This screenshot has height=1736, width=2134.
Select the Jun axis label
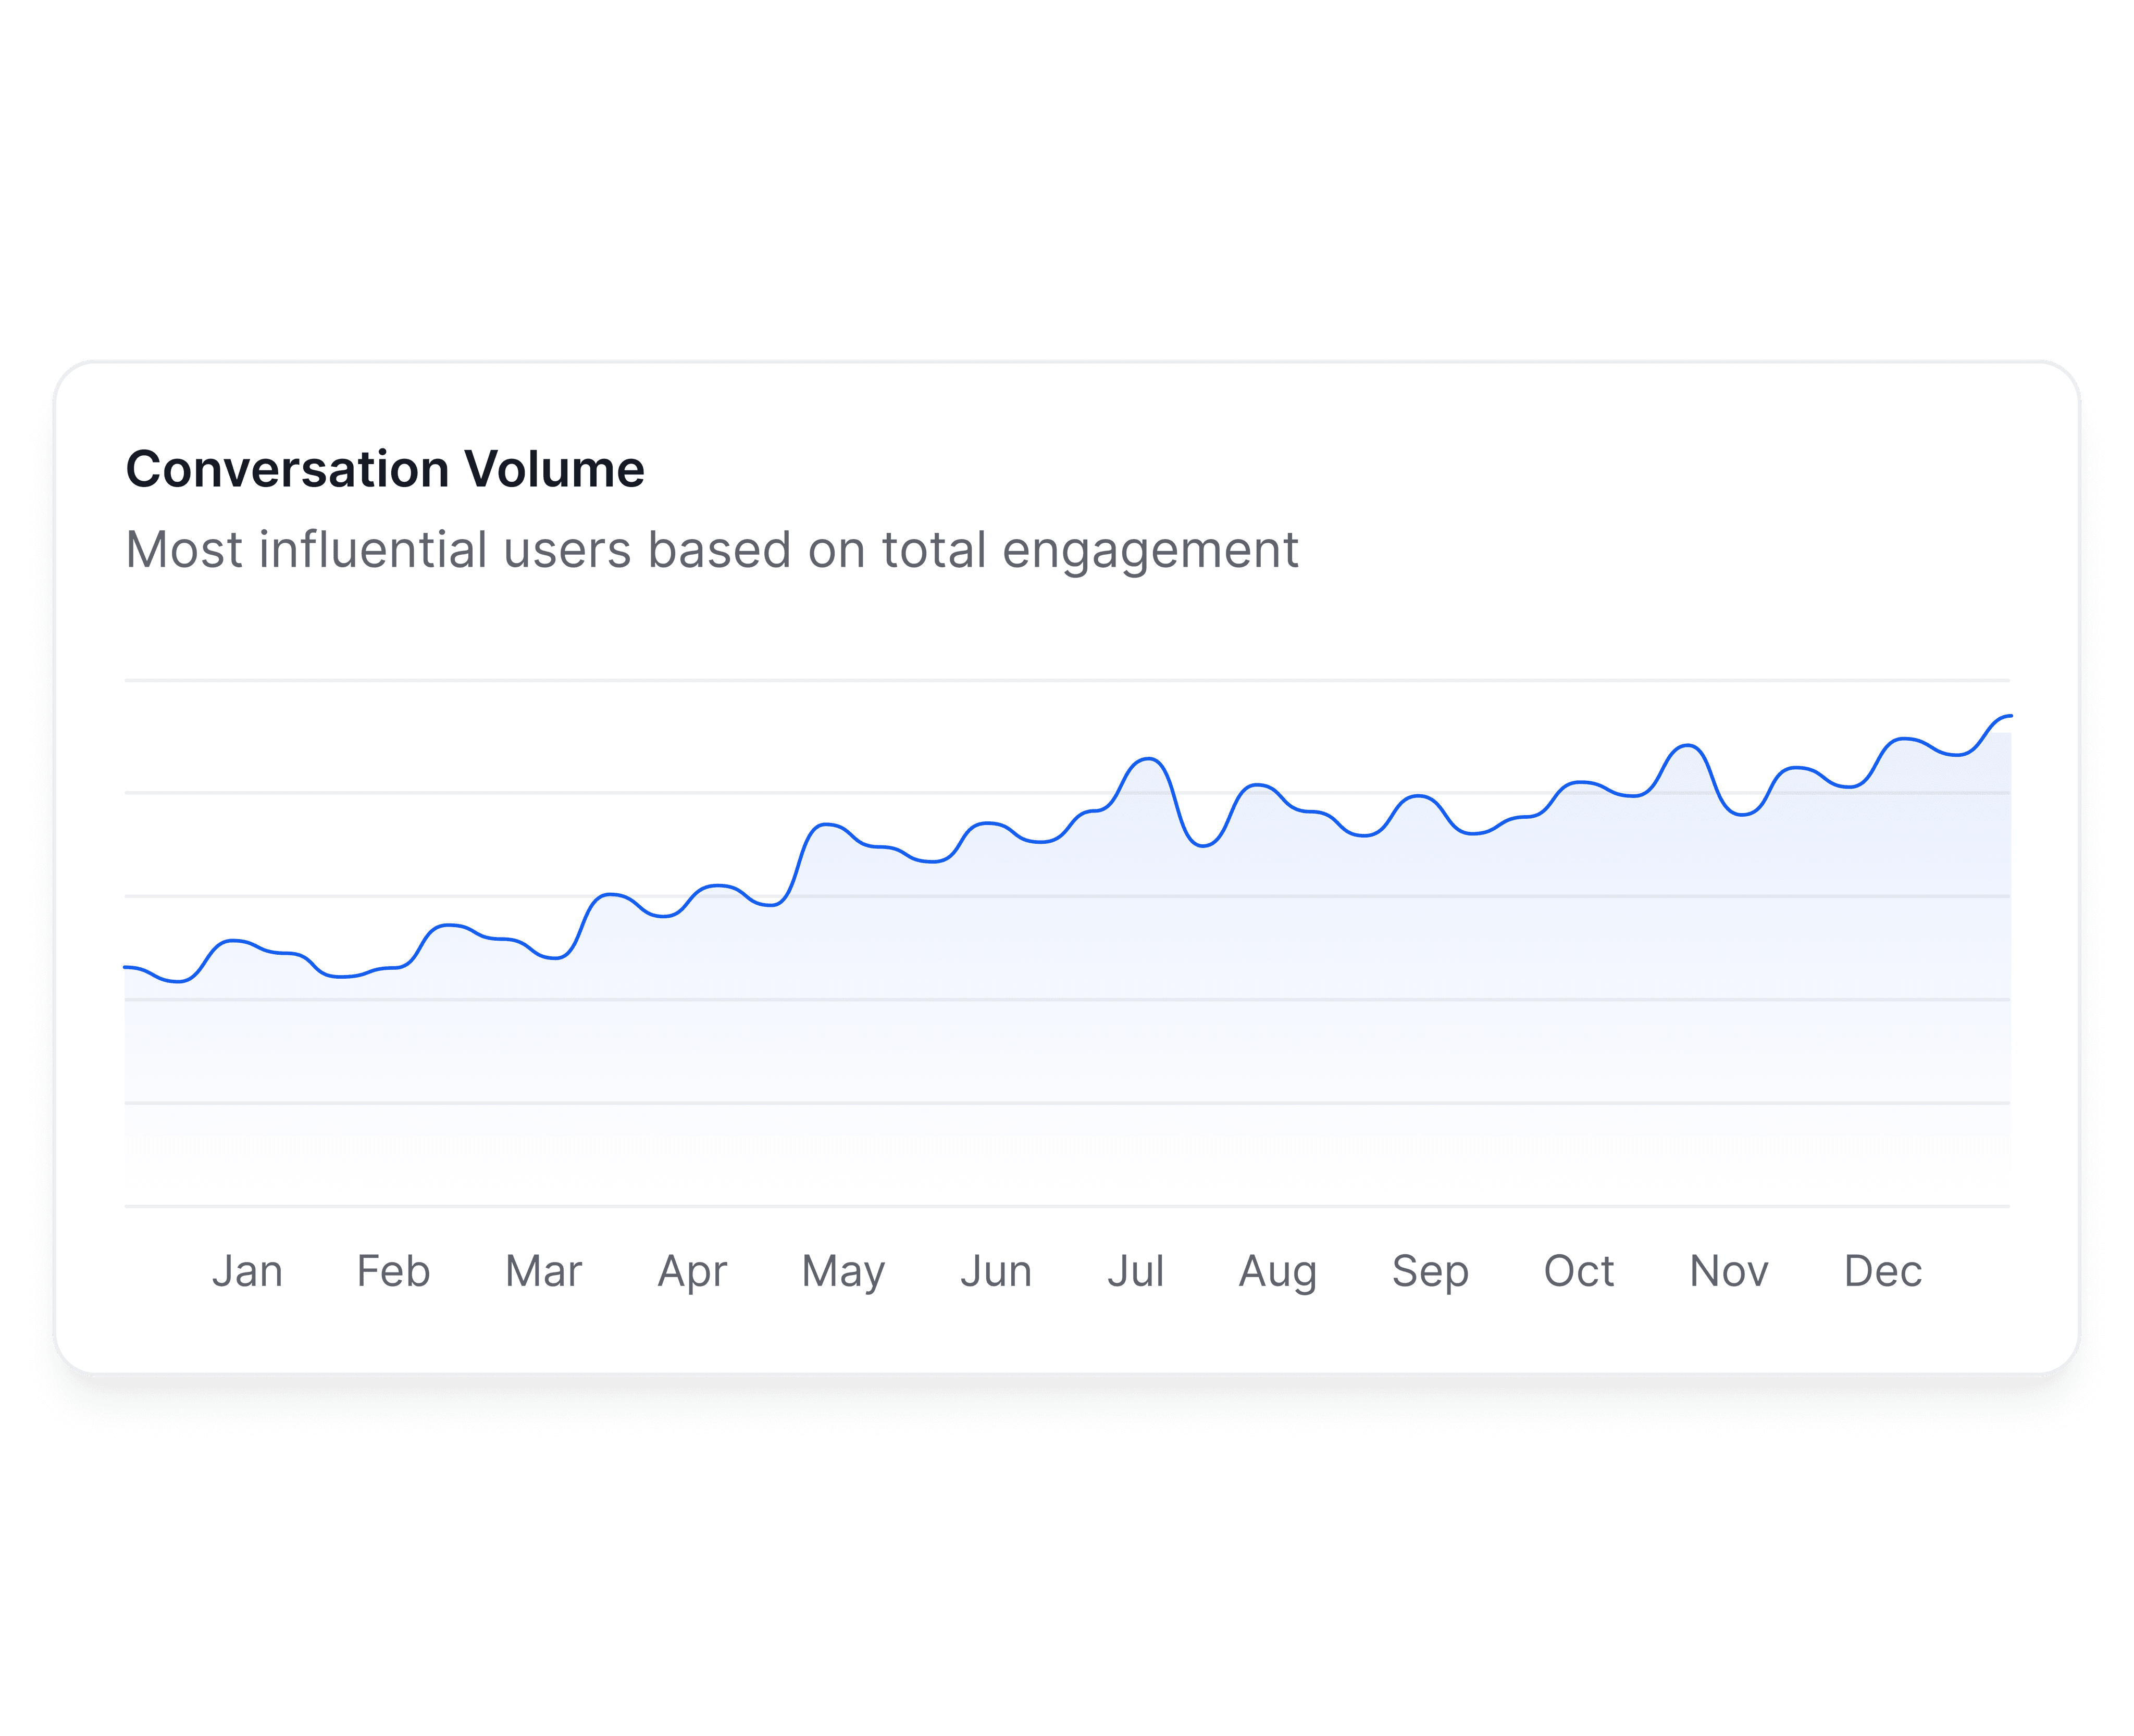pyautogui.click(x=996, y=1271)
